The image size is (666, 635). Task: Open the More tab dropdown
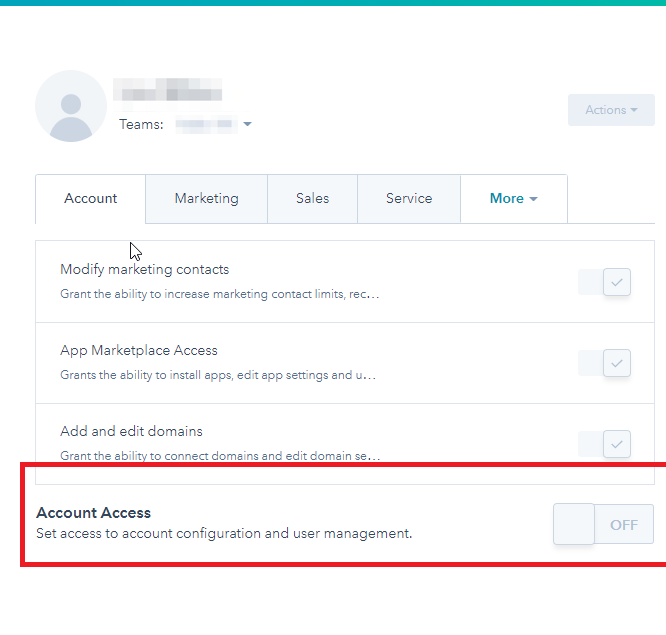[513, 199]
